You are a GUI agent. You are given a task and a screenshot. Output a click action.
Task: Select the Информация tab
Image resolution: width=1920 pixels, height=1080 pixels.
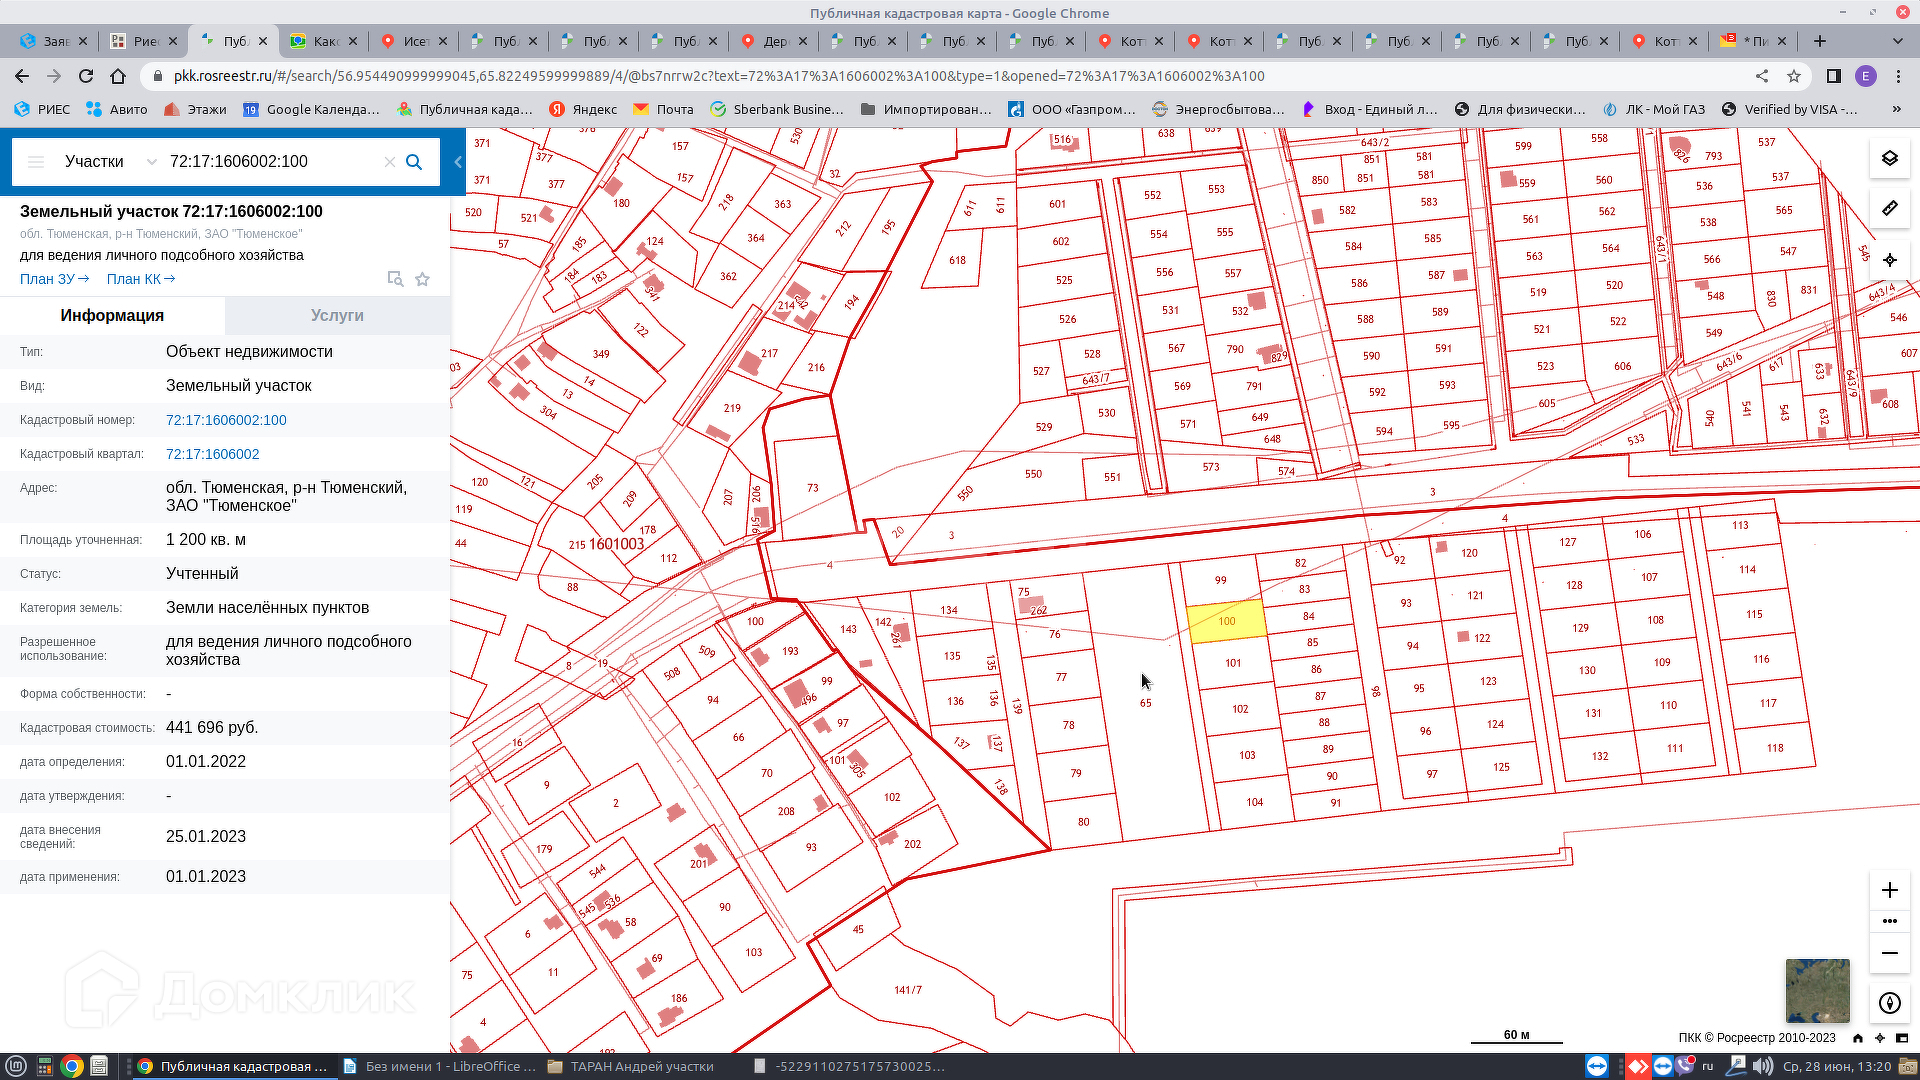[x=112, y=315]
